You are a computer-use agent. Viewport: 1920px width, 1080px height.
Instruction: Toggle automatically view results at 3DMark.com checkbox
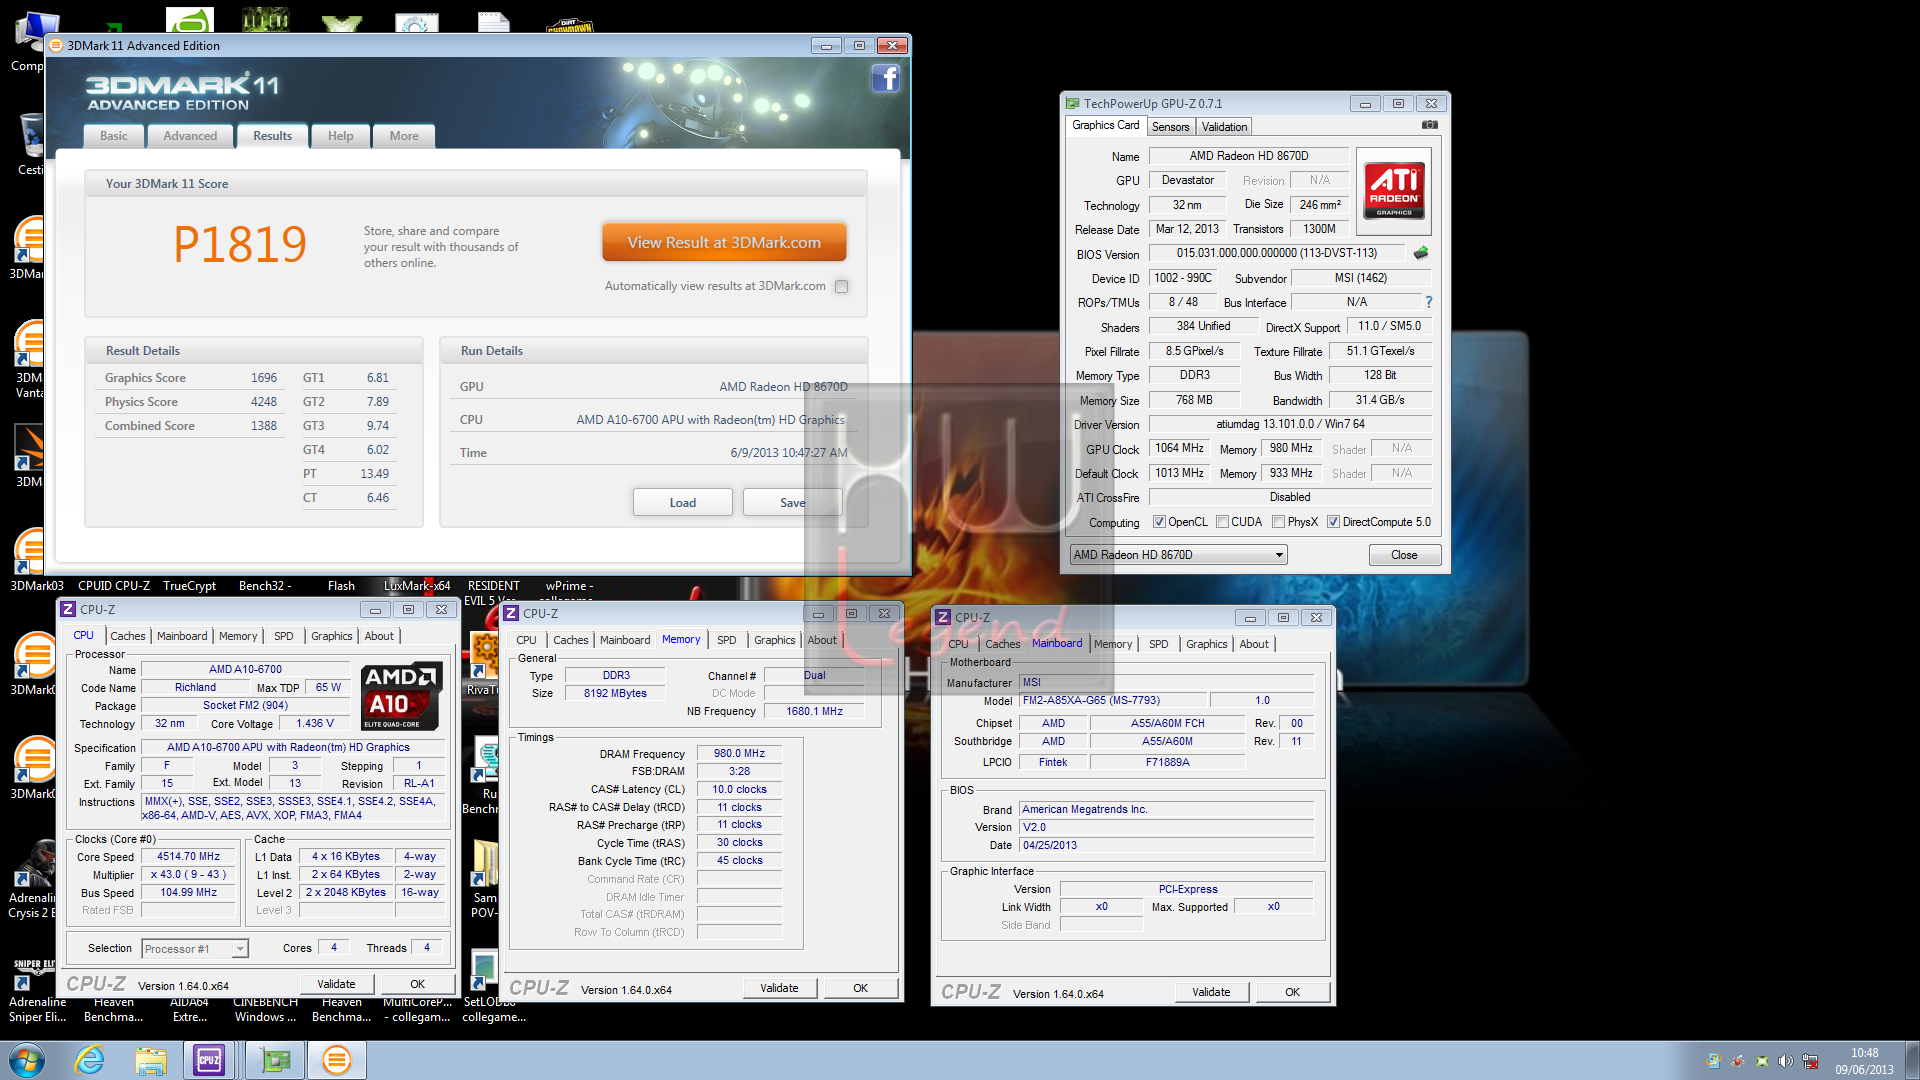(x=842, y=287)
